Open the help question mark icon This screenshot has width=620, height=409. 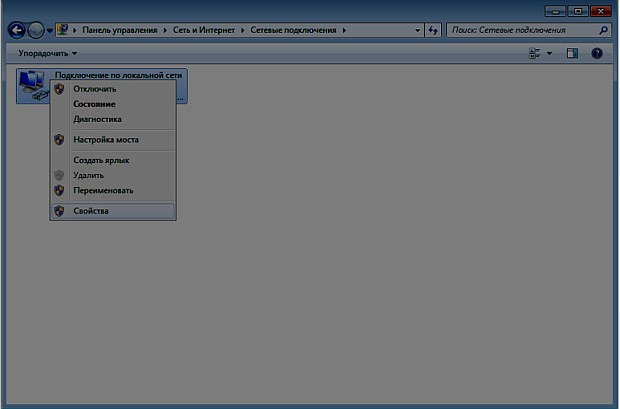[597, 52]
